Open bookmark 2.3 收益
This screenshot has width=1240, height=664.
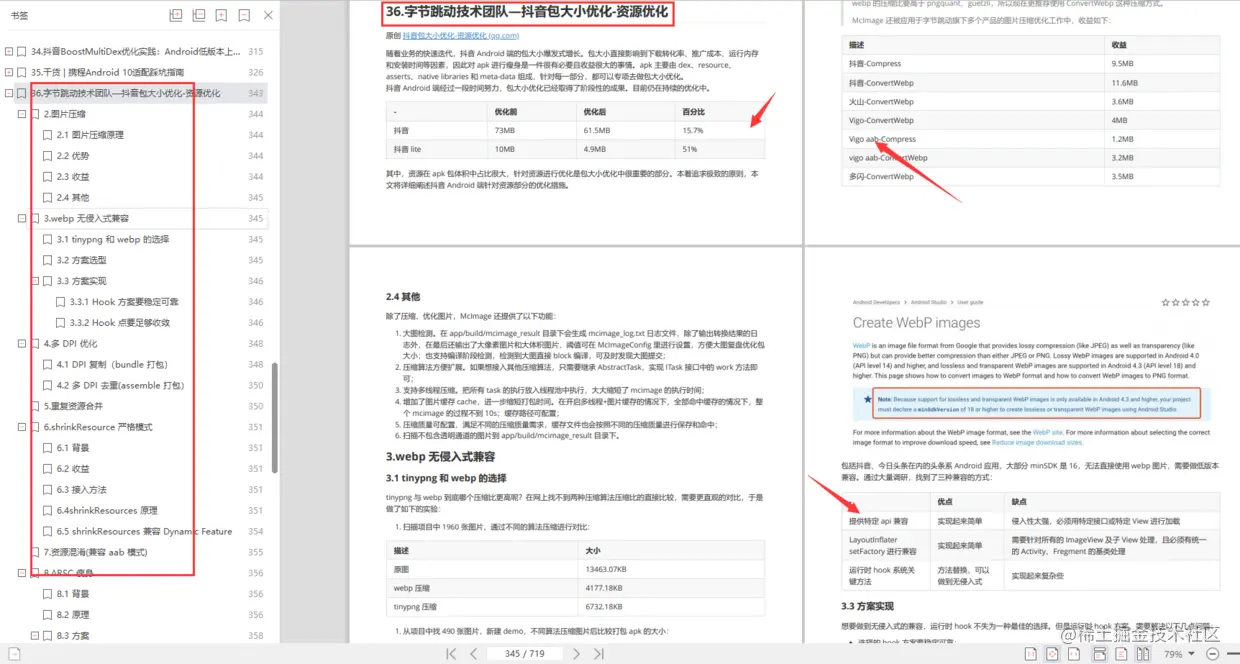[x=73, y=177]
